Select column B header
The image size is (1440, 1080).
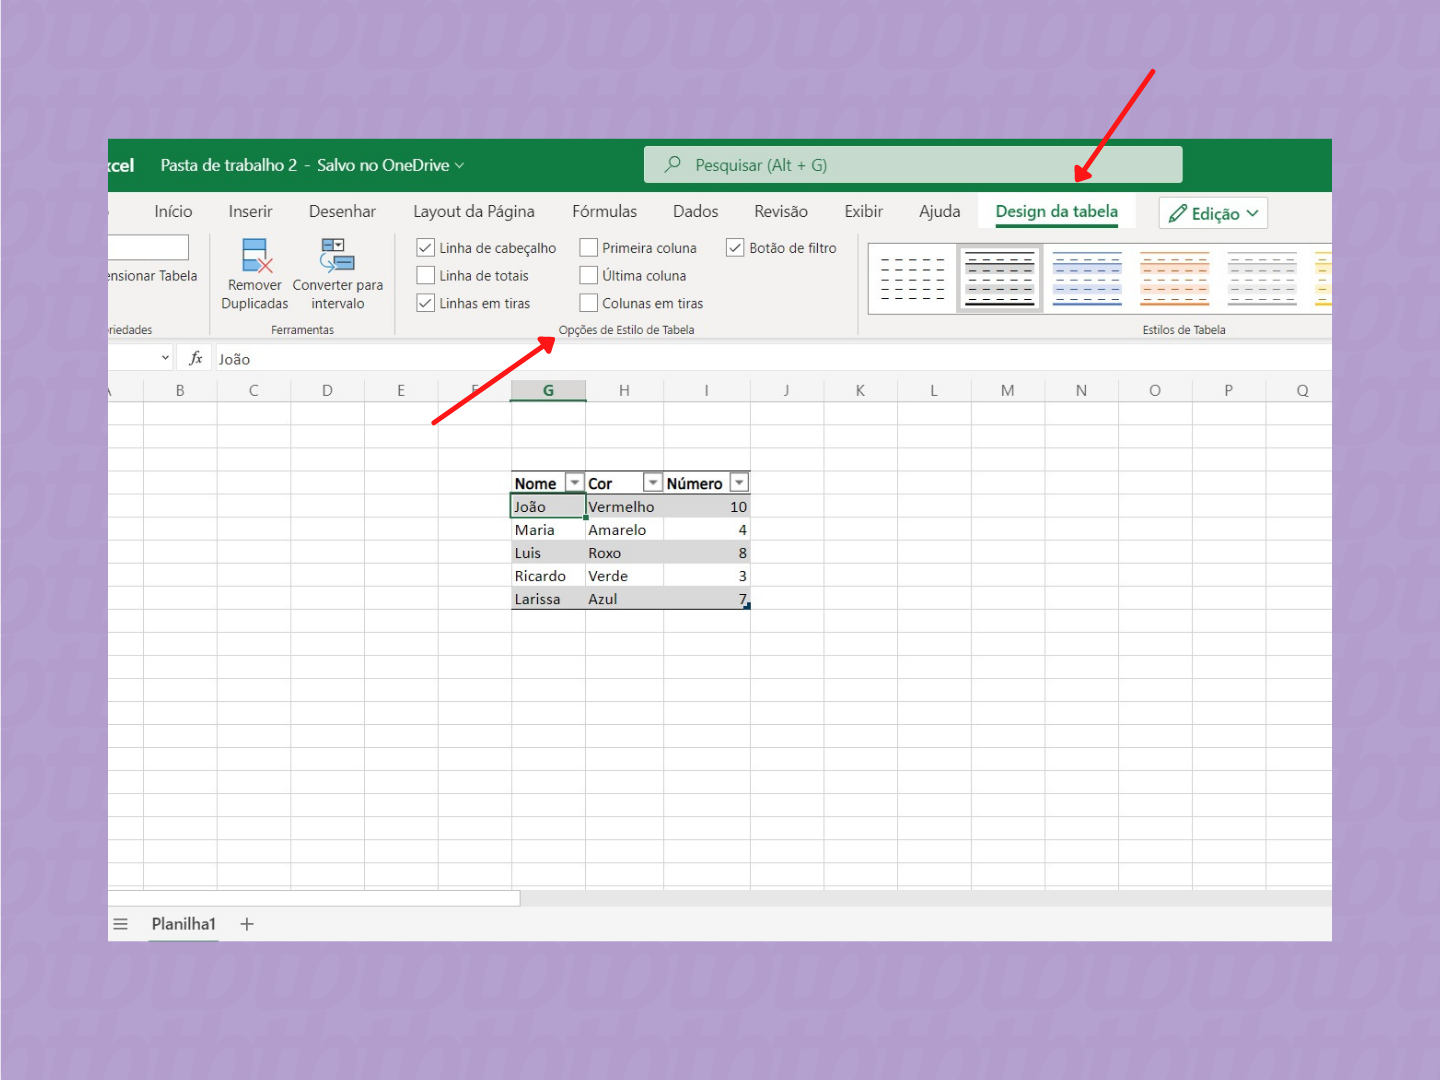point(180,391)
